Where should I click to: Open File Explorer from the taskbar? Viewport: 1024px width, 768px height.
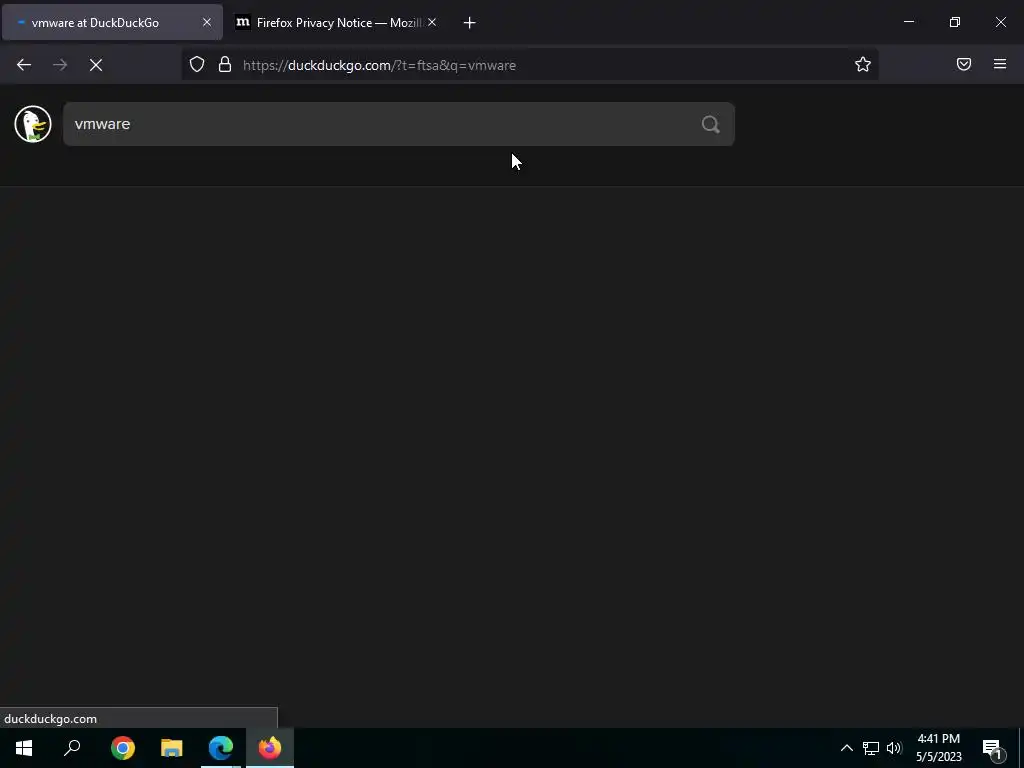pyautogui.click(x=172, y=748)
